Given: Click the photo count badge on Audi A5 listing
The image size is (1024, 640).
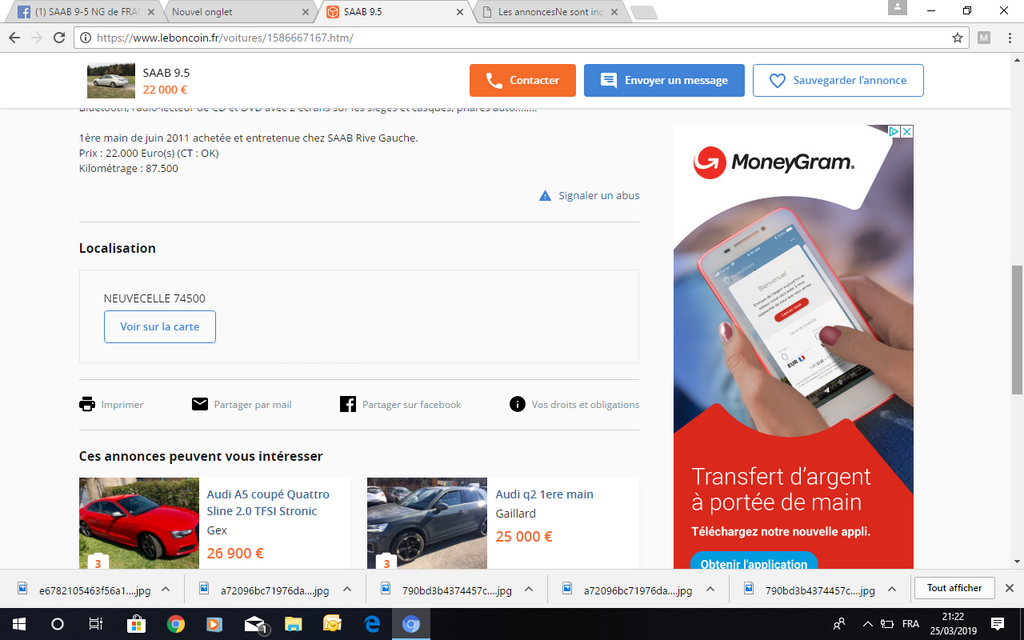Looking at the screenshot, I should (99, 562).
